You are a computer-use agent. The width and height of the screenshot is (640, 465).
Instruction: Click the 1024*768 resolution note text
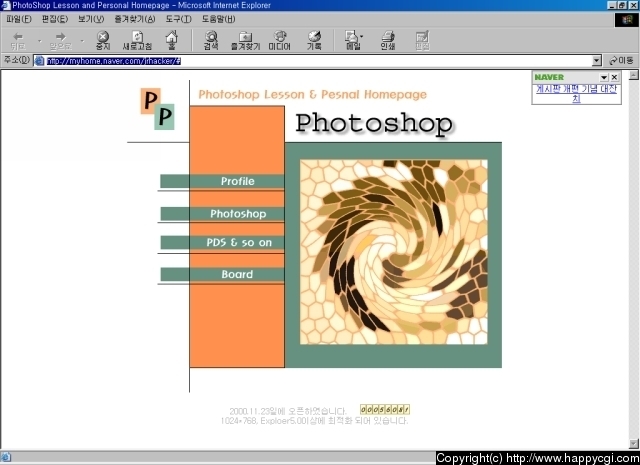point(314,421)
